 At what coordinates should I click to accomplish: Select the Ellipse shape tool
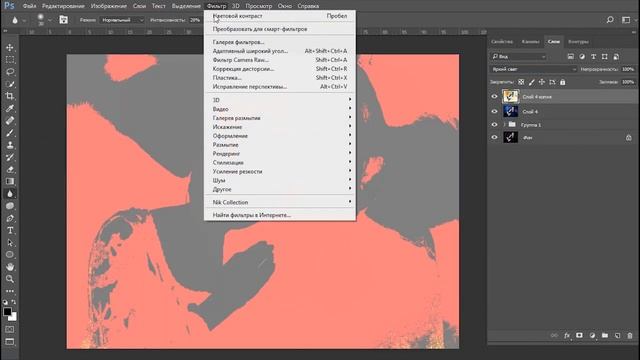(x=10, y=255)
